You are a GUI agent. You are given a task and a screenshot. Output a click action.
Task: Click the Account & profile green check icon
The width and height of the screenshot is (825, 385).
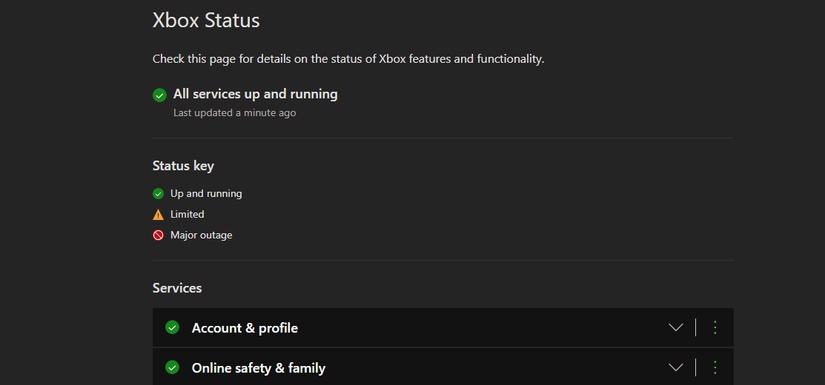172,327
